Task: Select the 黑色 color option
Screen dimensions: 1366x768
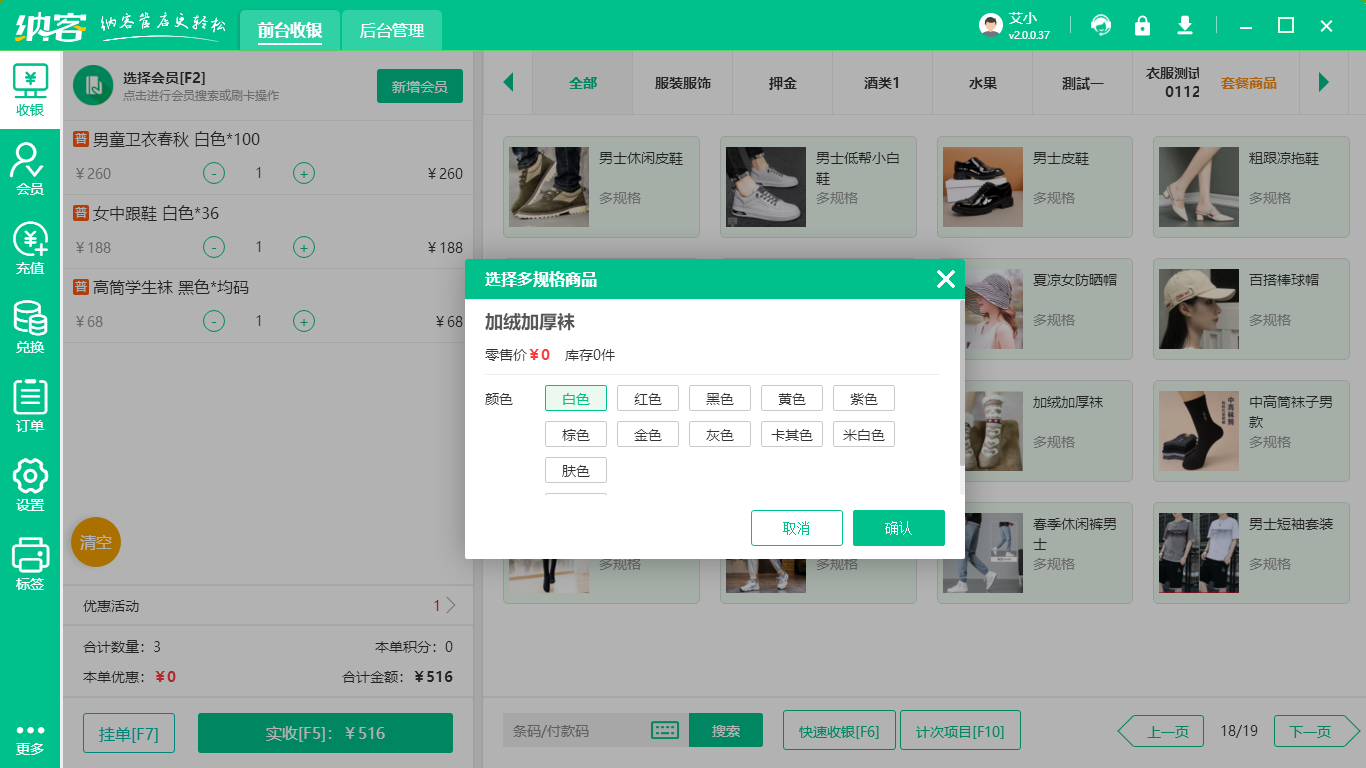Action: (719, 397)
